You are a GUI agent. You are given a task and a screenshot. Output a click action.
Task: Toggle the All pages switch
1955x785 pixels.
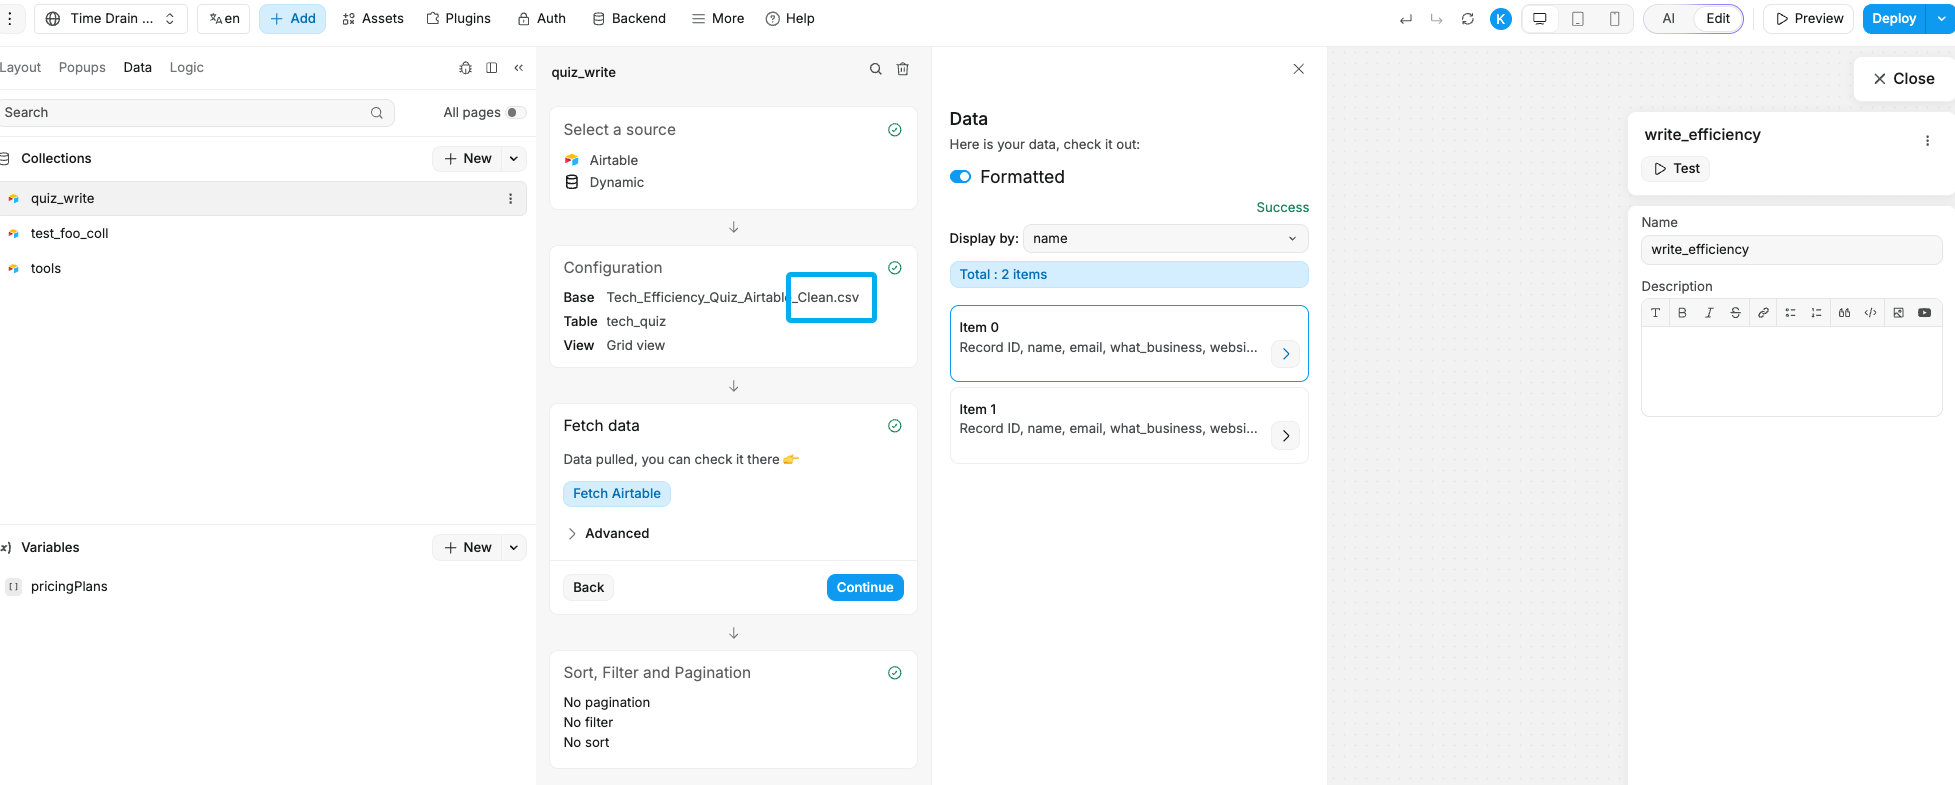coord(515,113)
